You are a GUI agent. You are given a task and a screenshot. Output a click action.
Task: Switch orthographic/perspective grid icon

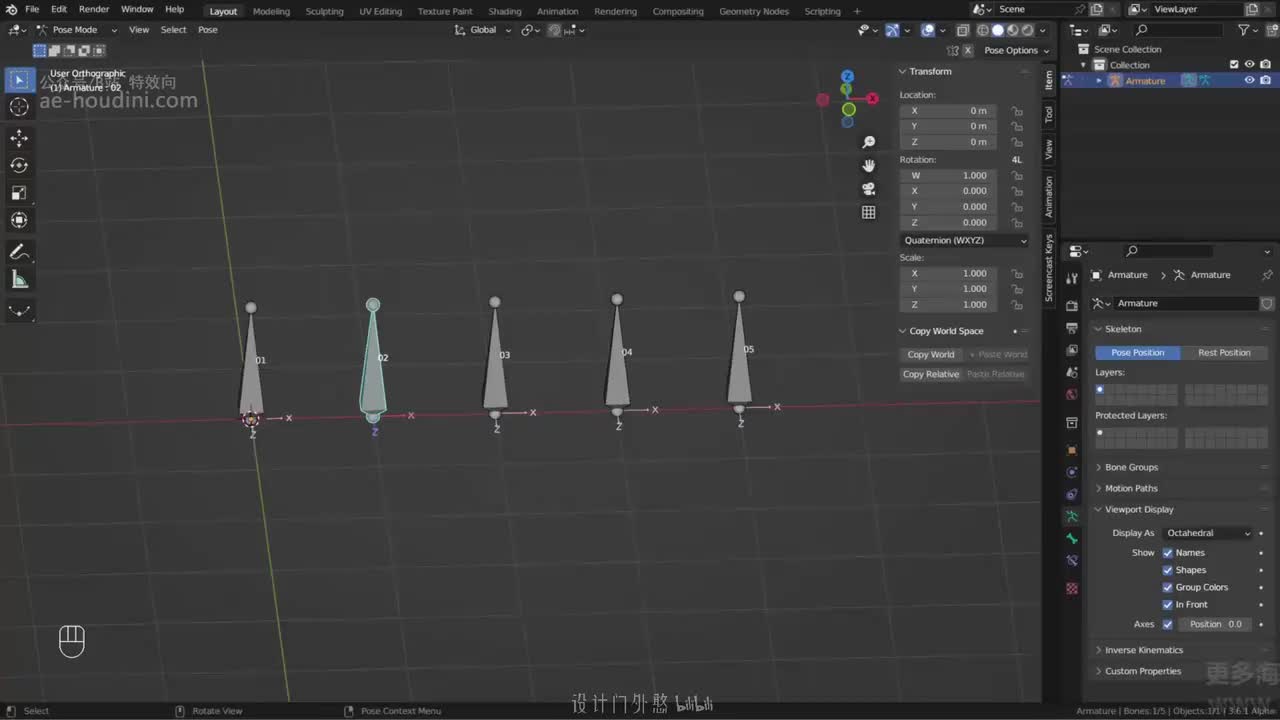click(868, 212)
